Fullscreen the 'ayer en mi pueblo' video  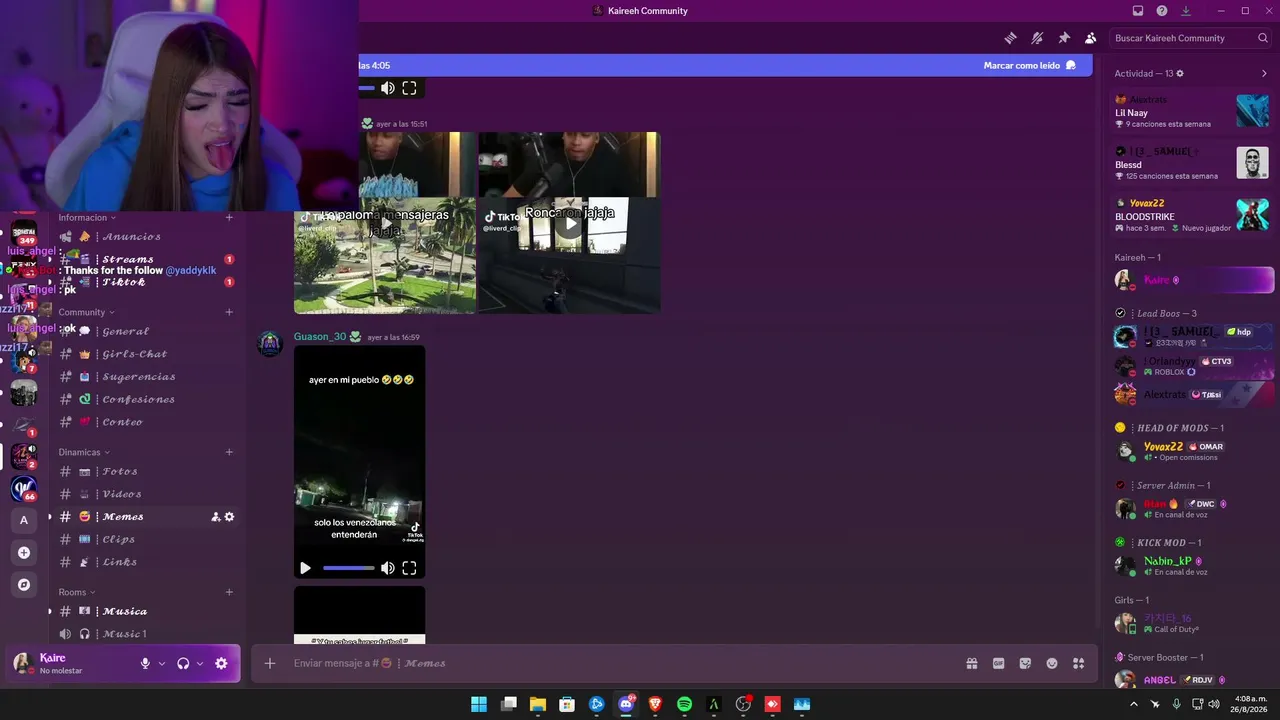(x=409, y=568)
